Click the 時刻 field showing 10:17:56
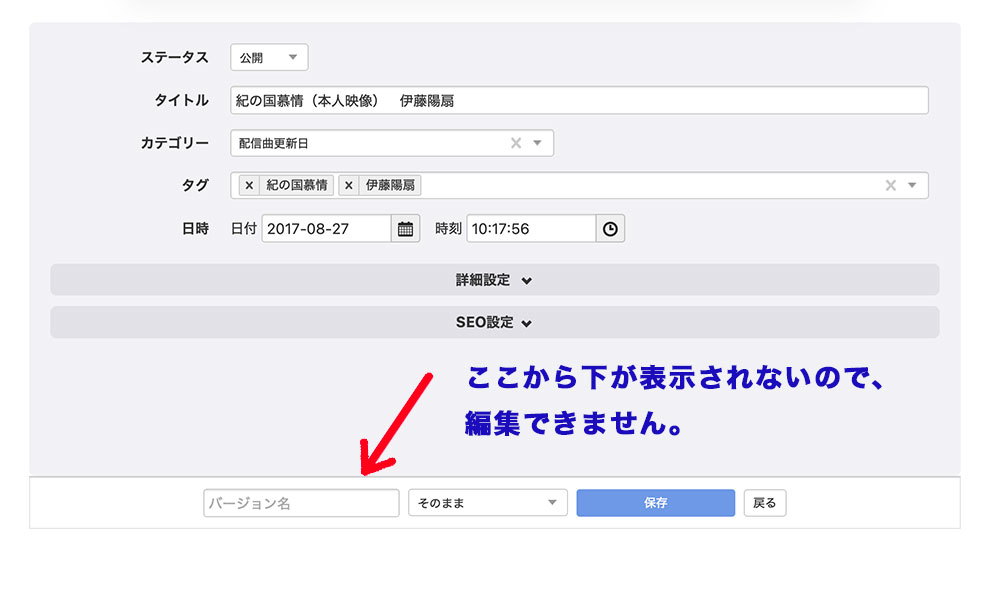 pyautogui.click(x=530, y=229)
